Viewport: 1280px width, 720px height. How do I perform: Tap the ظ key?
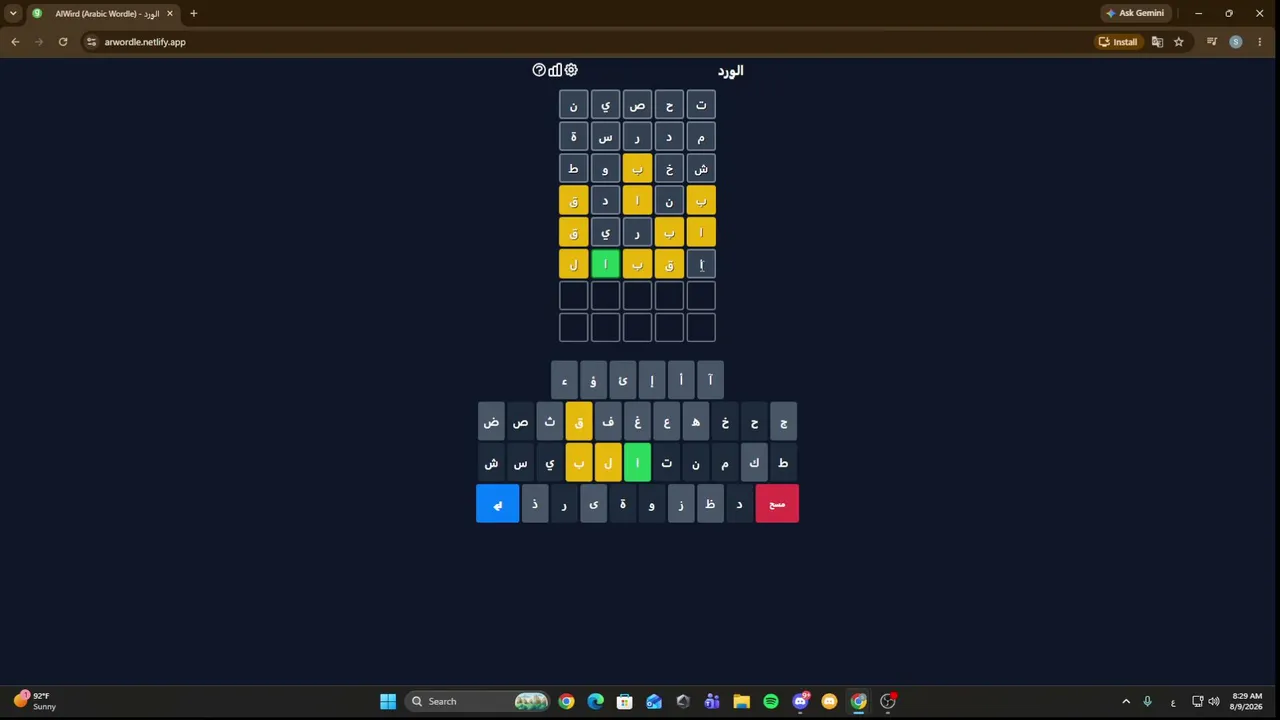click(x=710, y=504)
